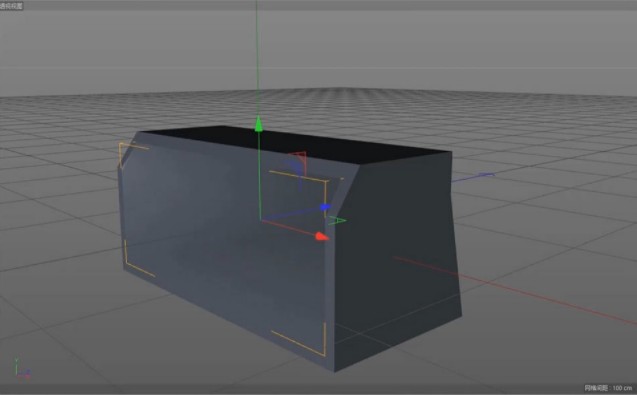The height and width of the screenshot is (395, 637).
Task: Click the gizmo origin where axes meet
Action: [260, 220]
